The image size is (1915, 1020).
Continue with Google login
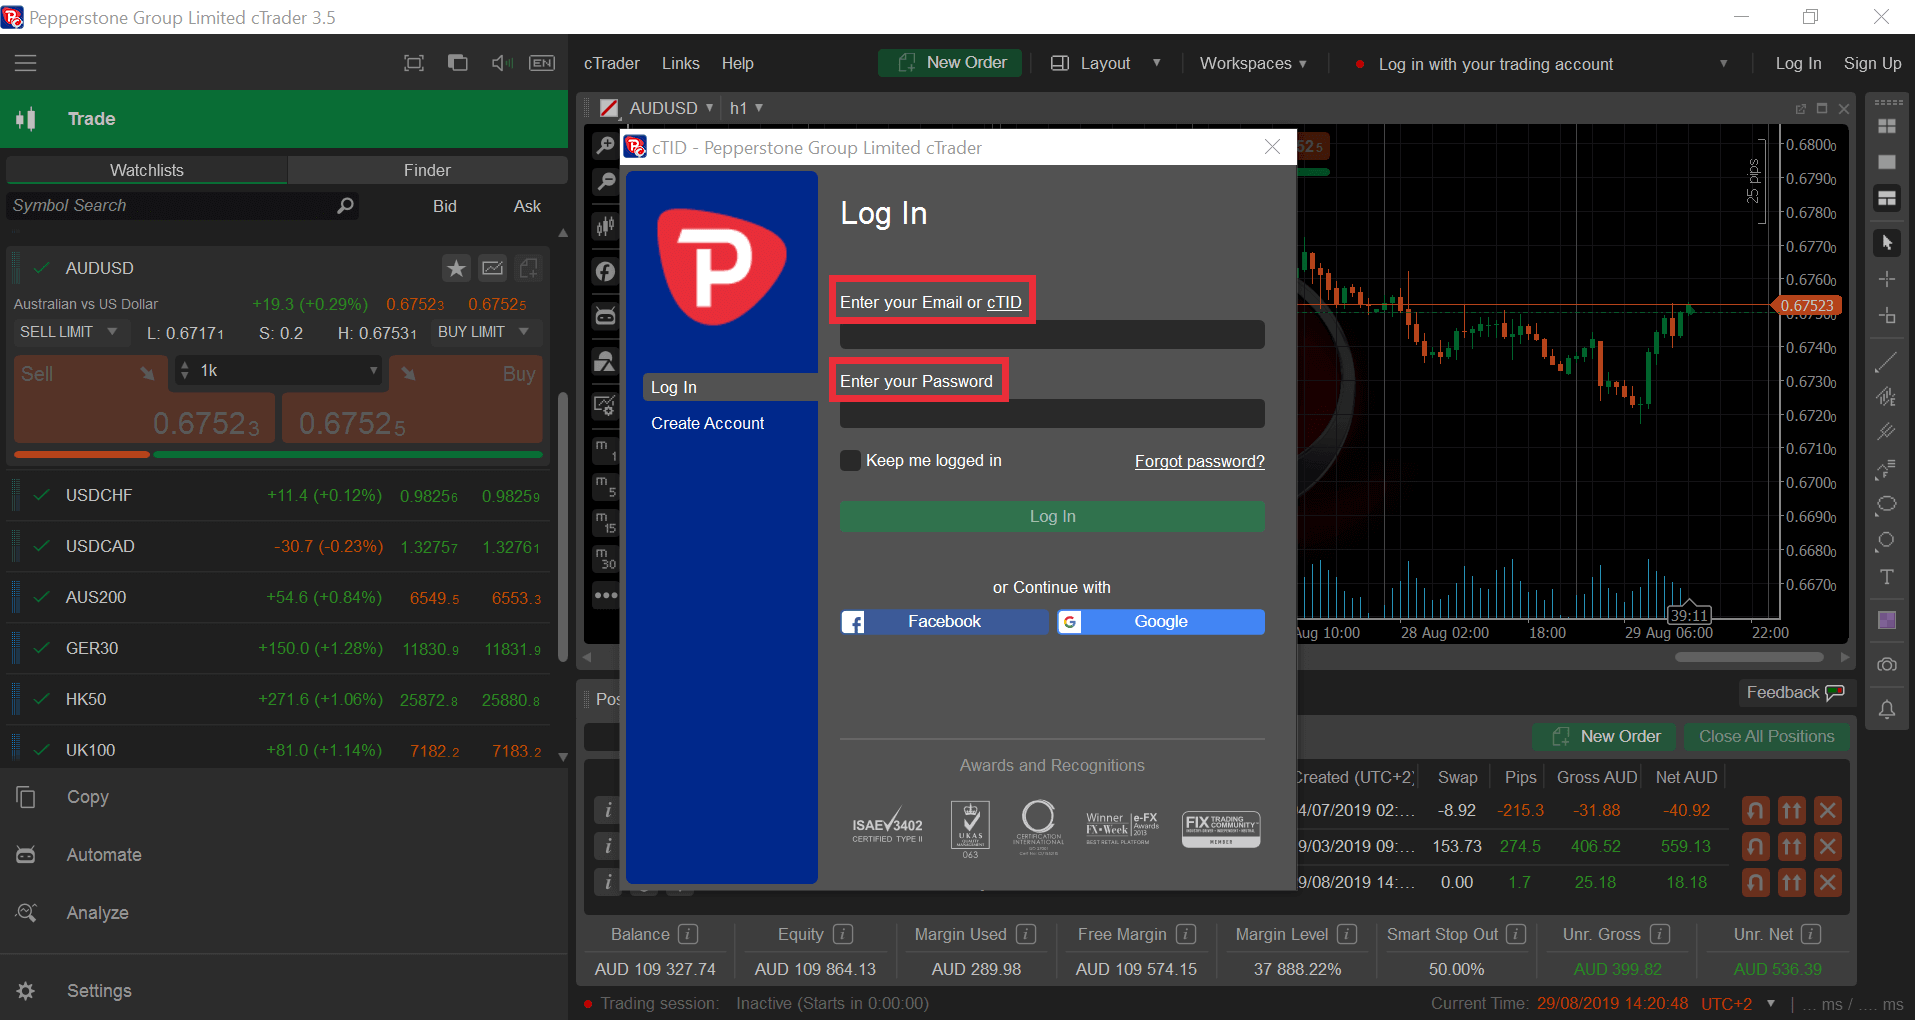point(1161,622)
